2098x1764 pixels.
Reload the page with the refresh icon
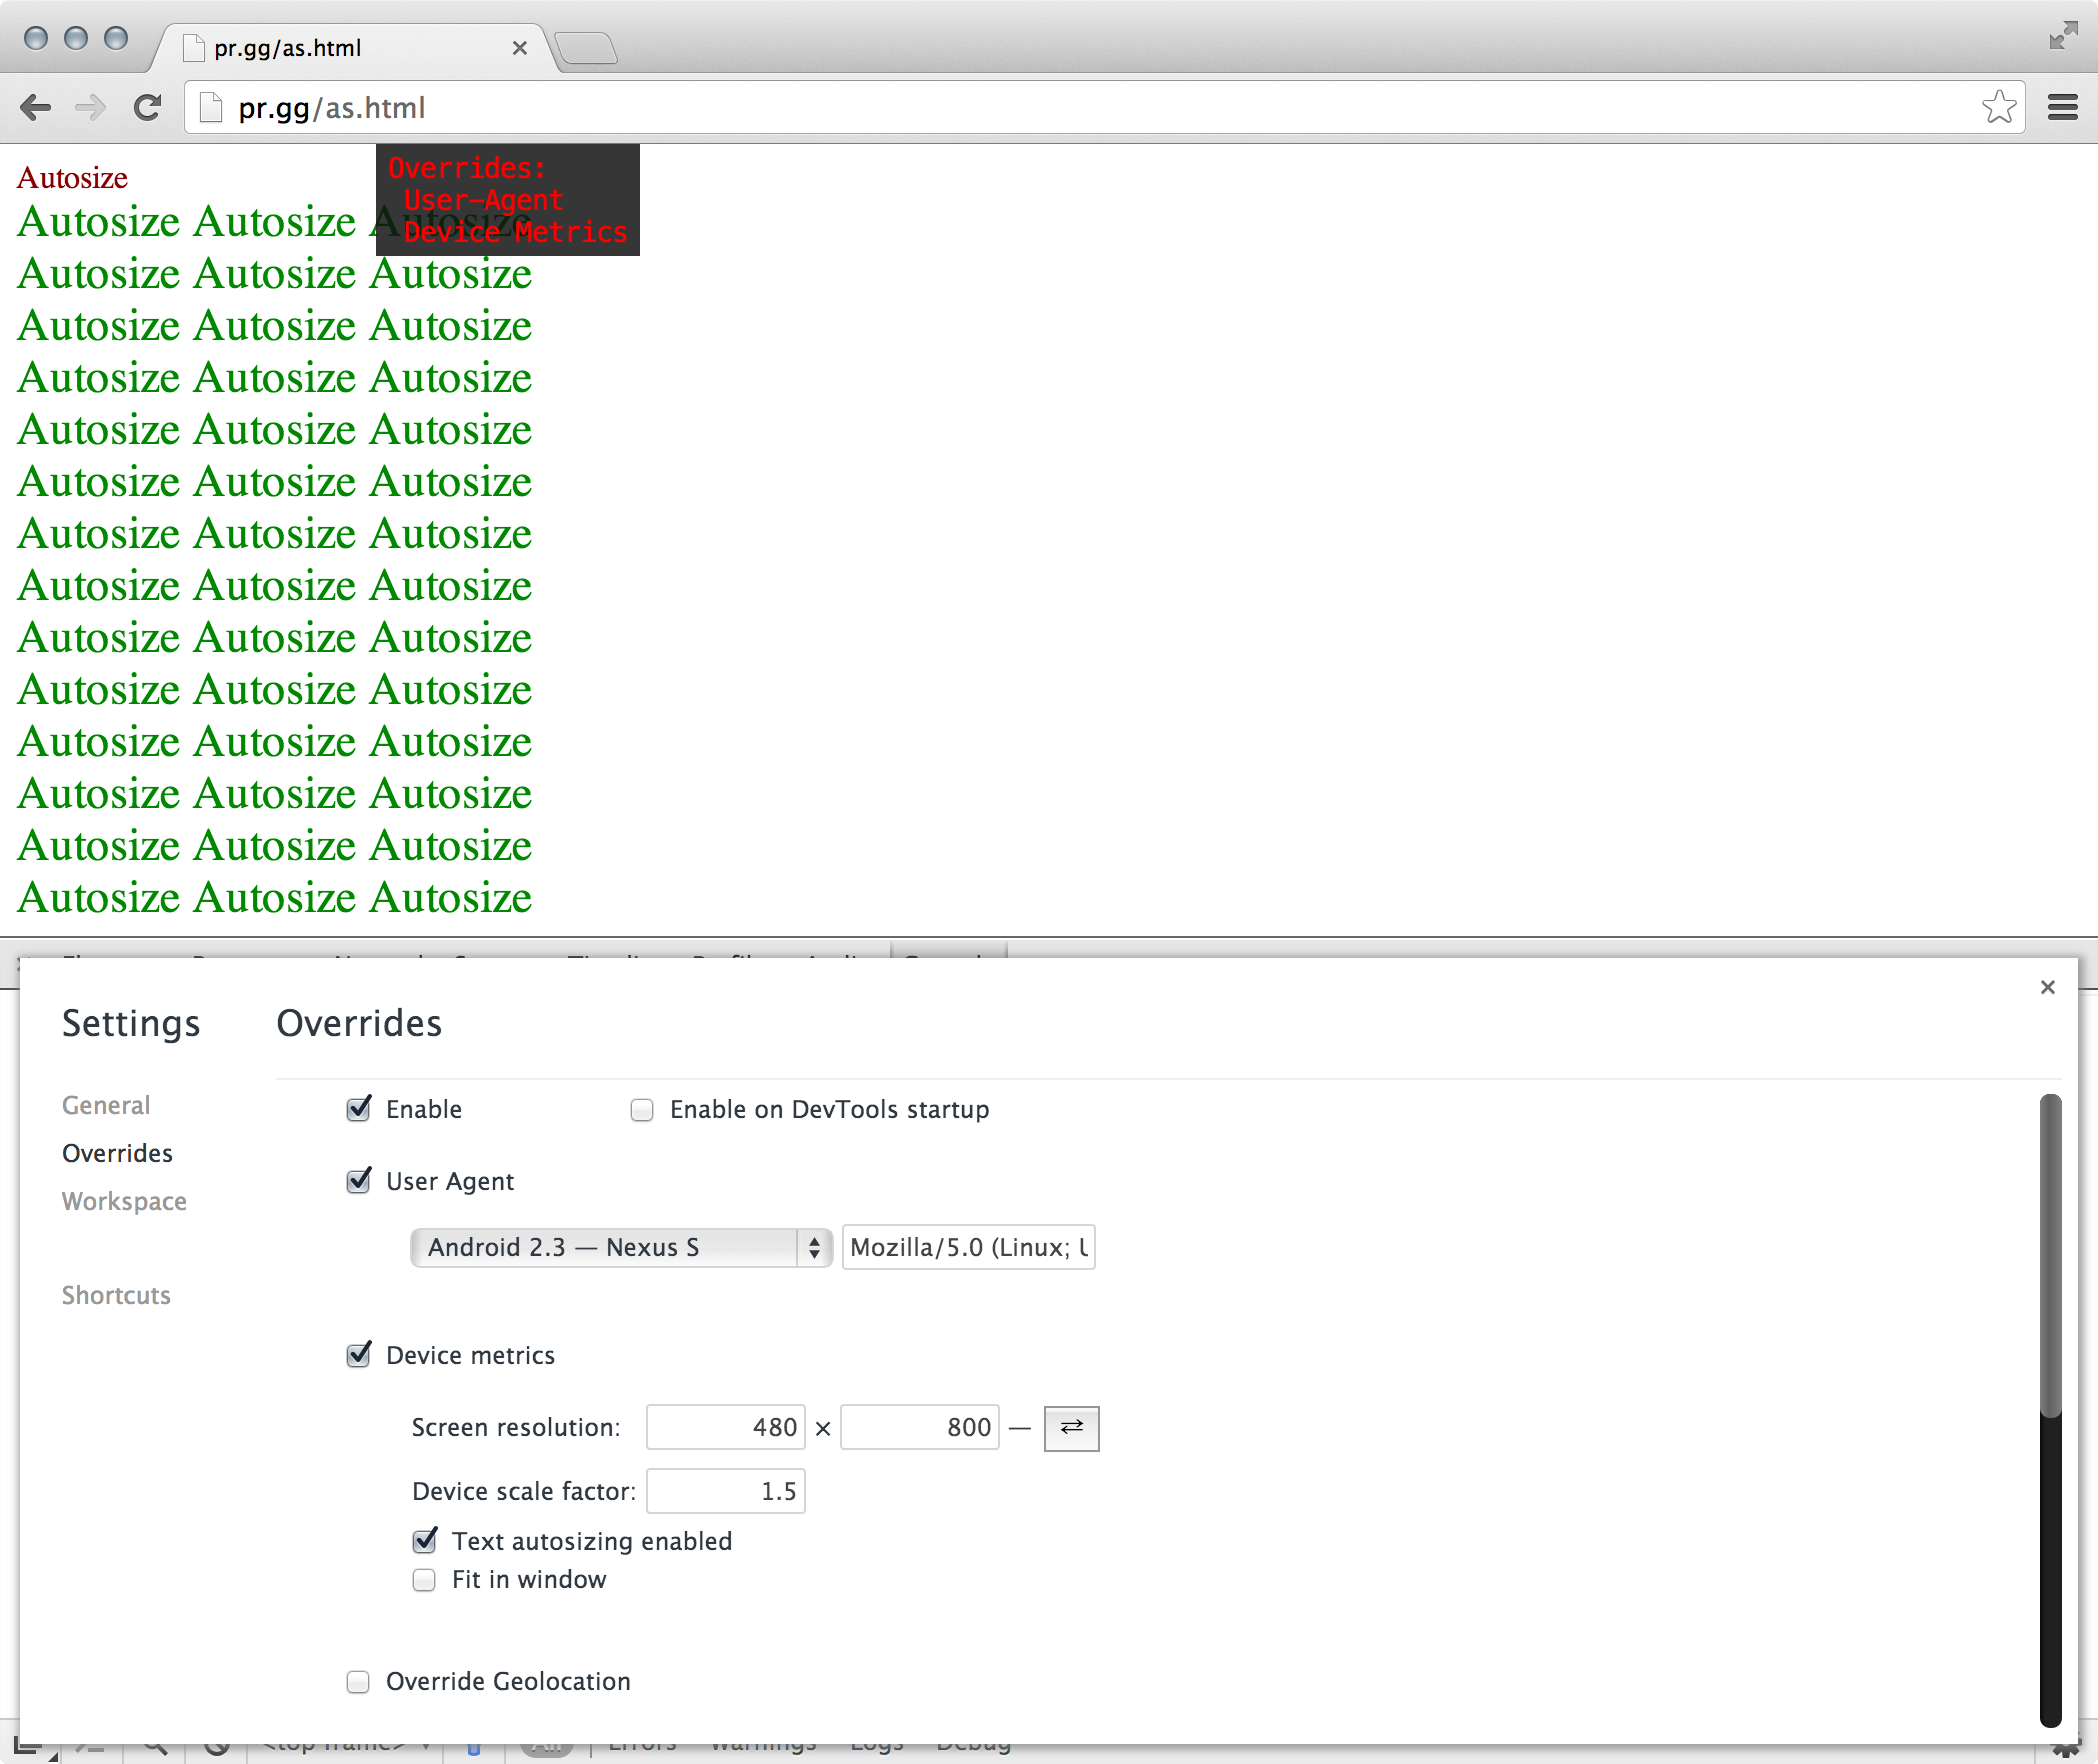pyautogui.click(x=148, y=108)
